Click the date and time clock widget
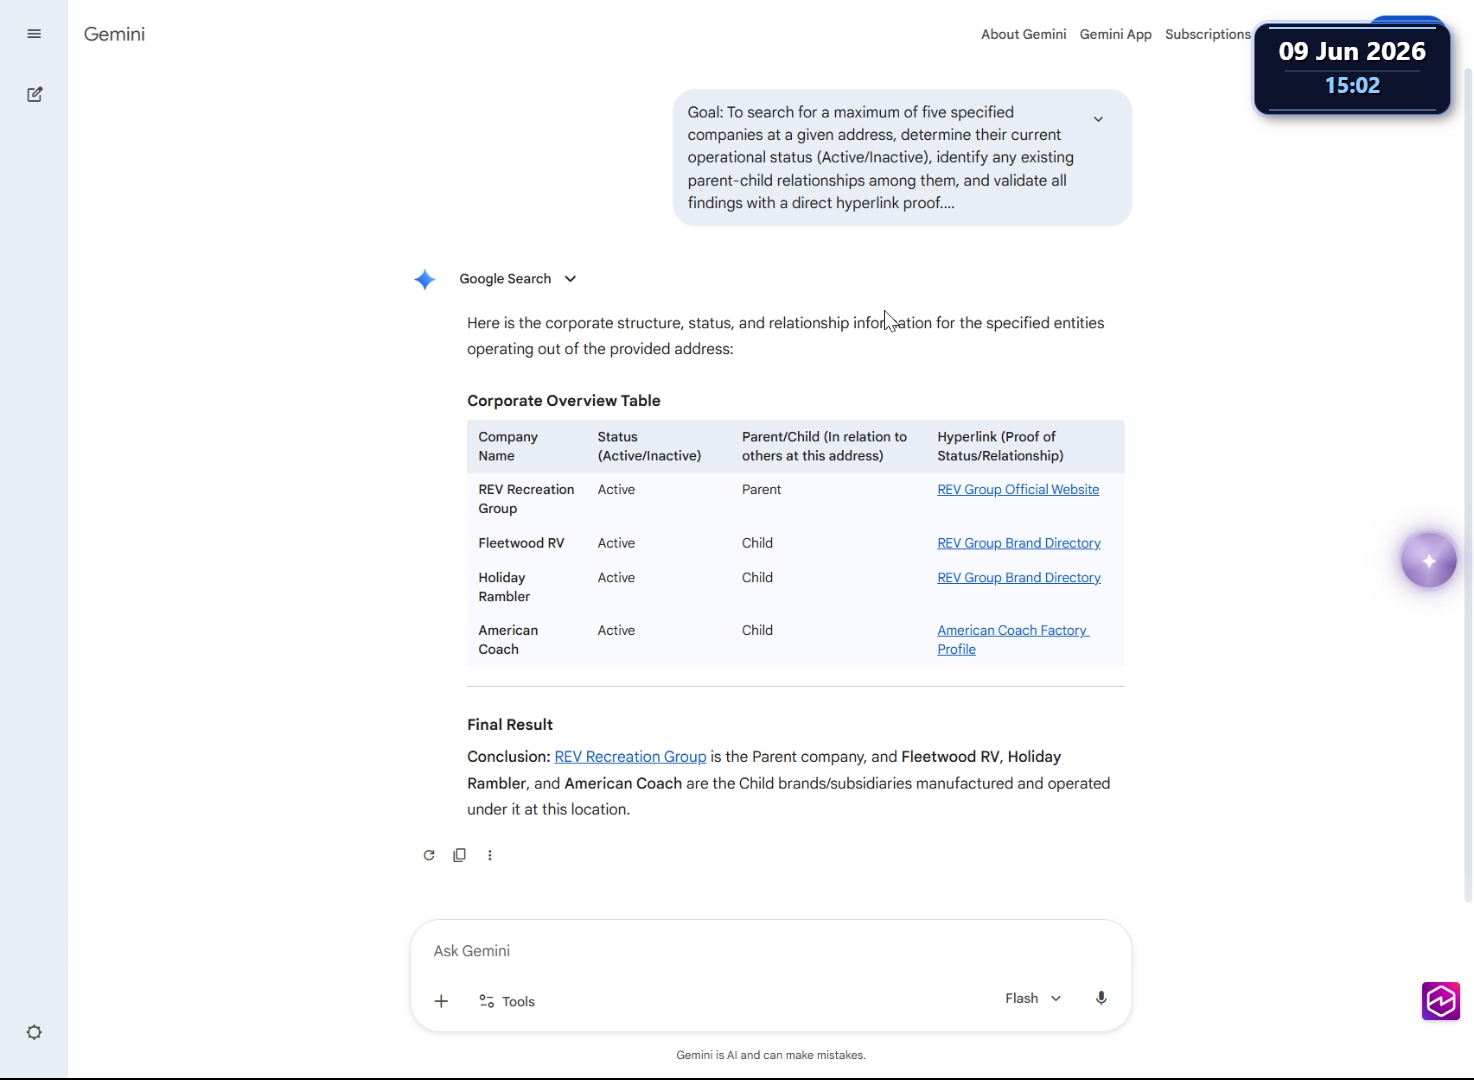The height and width of the screenshot is (1080, 1474). 1352,68
